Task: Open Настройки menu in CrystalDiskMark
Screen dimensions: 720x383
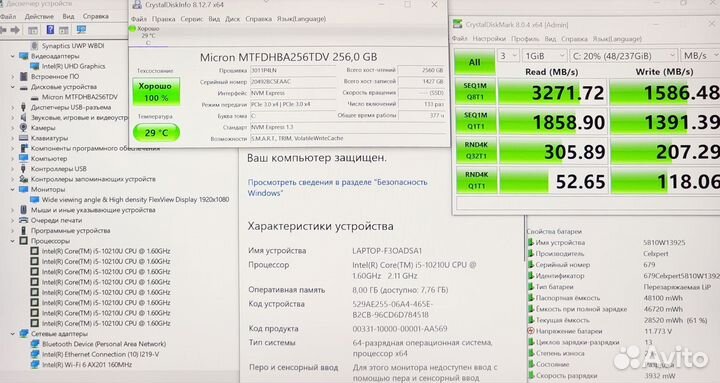Action: coord(489,39)
